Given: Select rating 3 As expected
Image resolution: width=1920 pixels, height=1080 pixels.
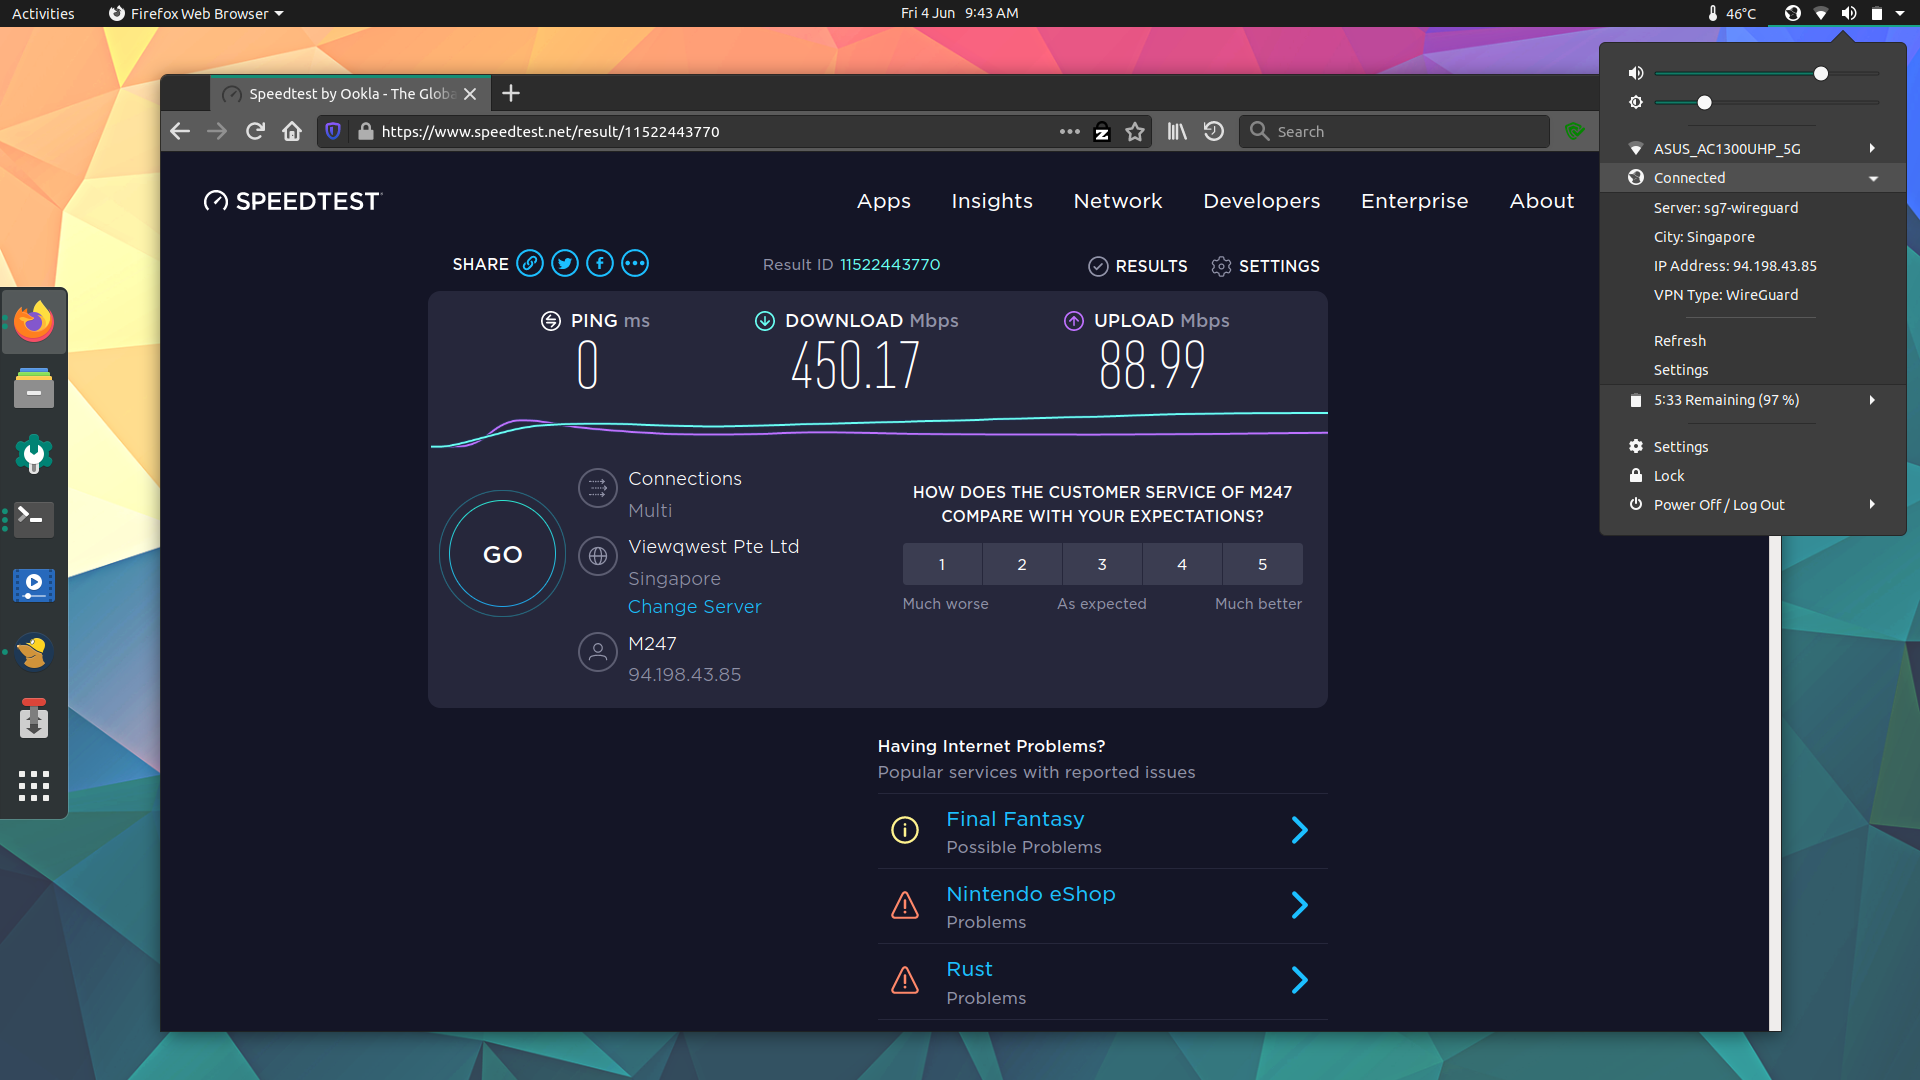Looking at the screenshot, I should (1102, 565).
